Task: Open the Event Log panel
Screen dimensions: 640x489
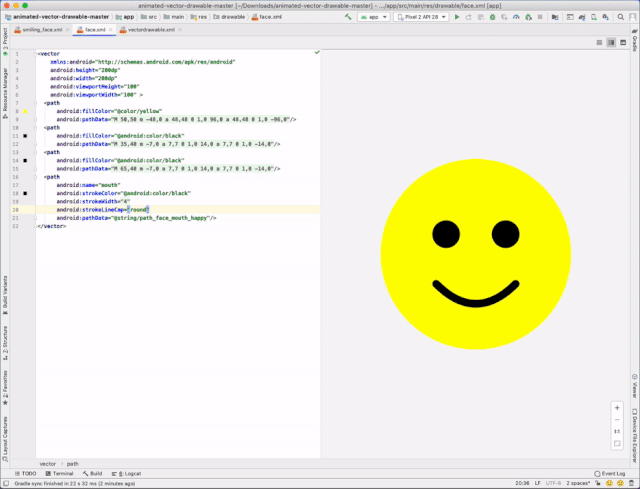Action: pos(612,473)
